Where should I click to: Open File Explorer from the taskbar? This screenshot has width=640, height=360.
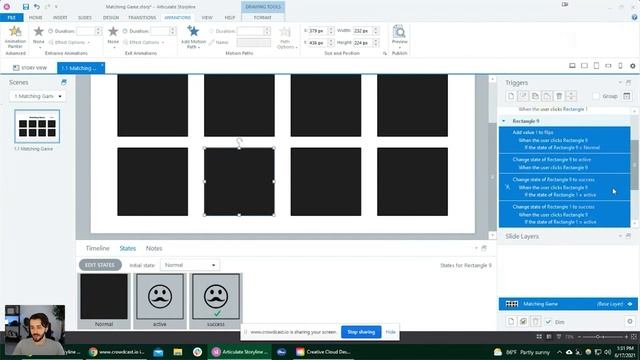(x=178, y=352)
